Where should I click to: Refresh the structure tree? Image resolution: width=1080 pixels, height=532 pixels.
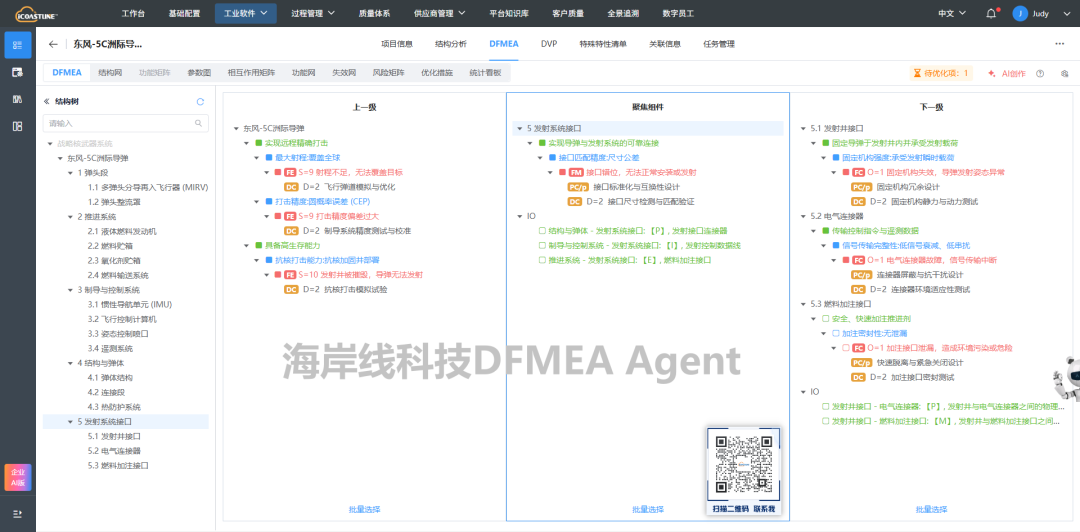pos(200,101)
